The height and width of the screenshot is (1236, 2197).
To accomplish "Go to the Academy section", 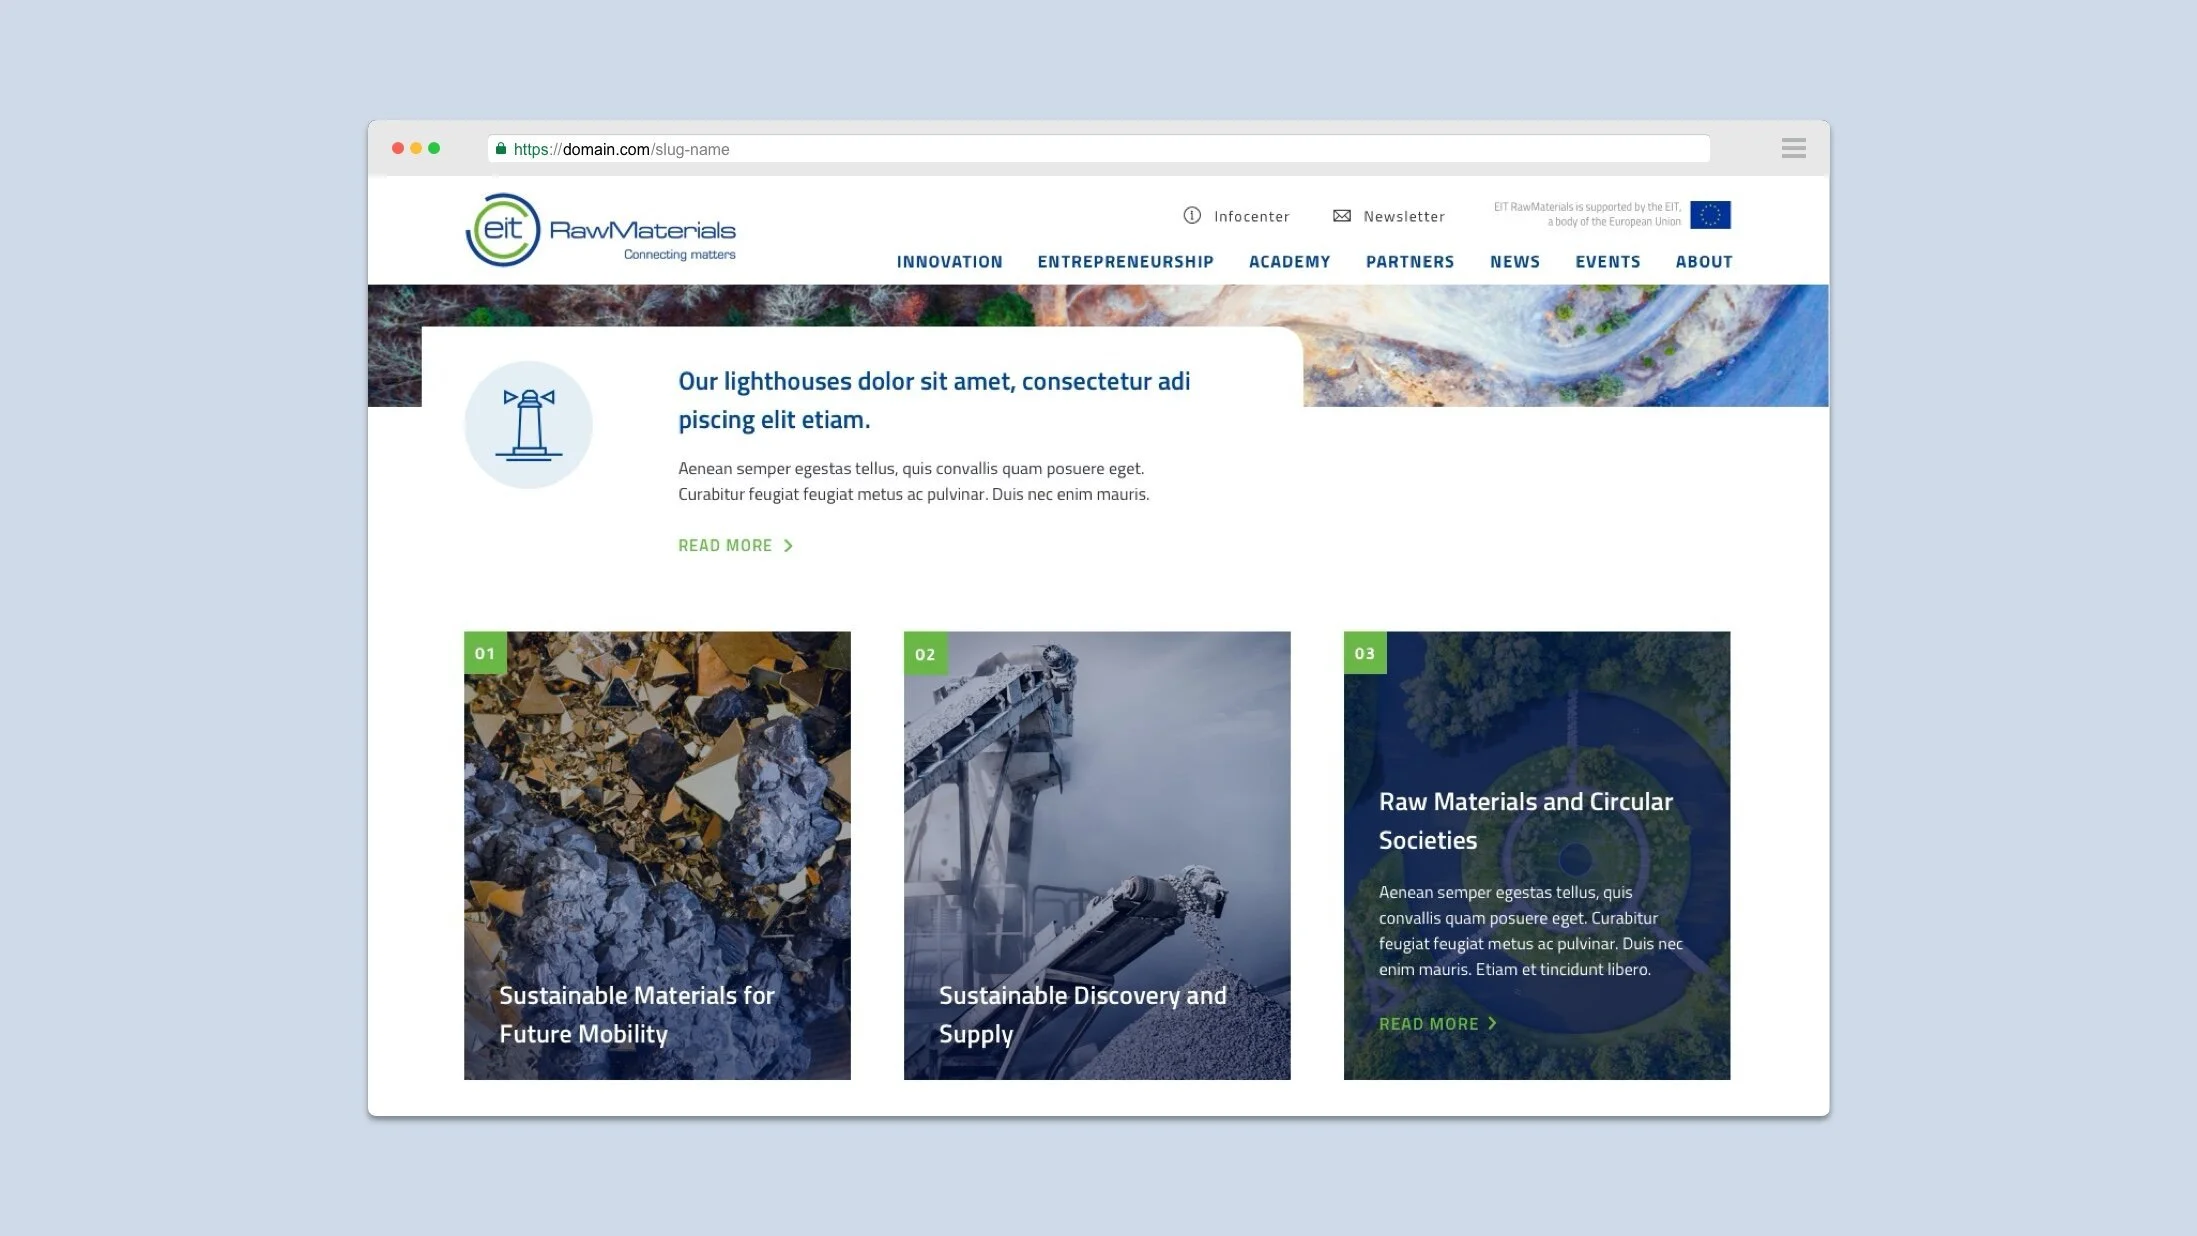I will (1289, 262).
